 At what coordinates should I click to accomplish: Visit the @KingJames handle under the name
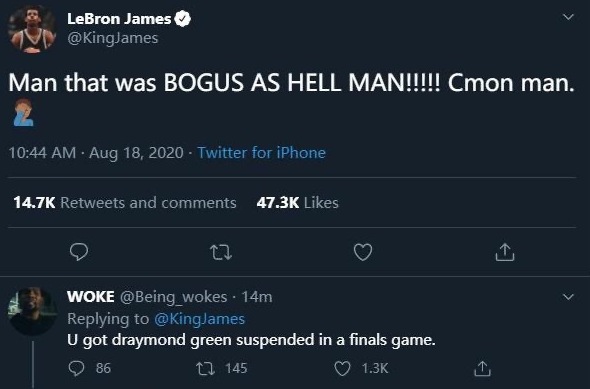tap(113, 38)
